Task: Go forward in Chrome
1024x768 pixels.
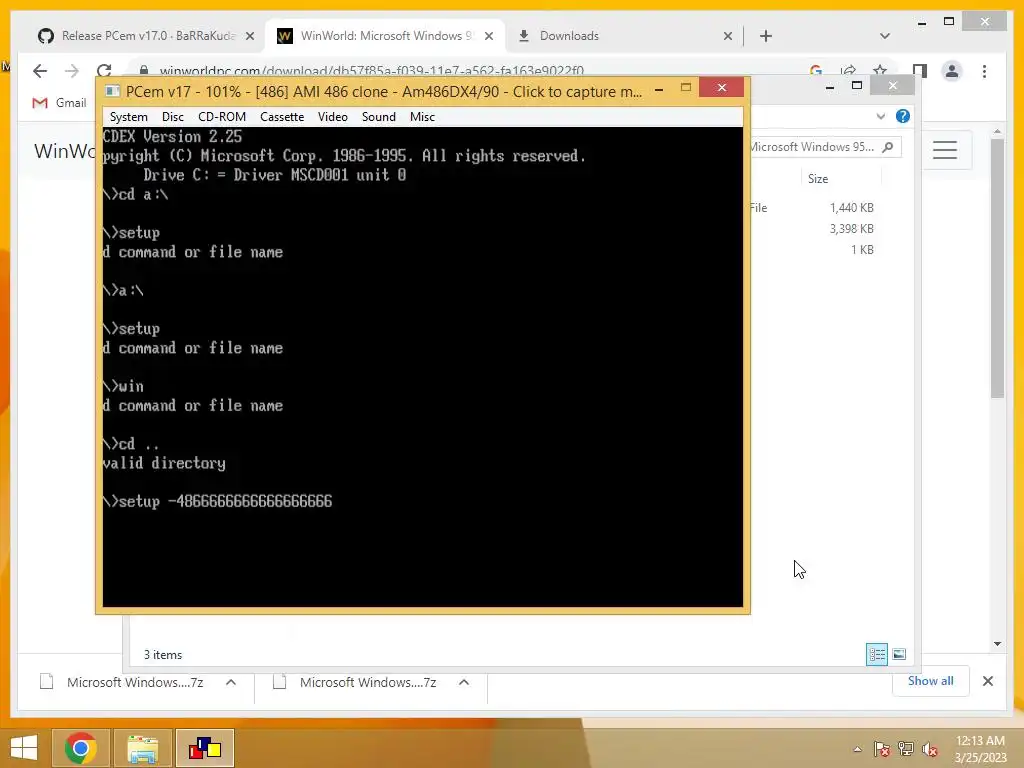Action: (72, 71)
